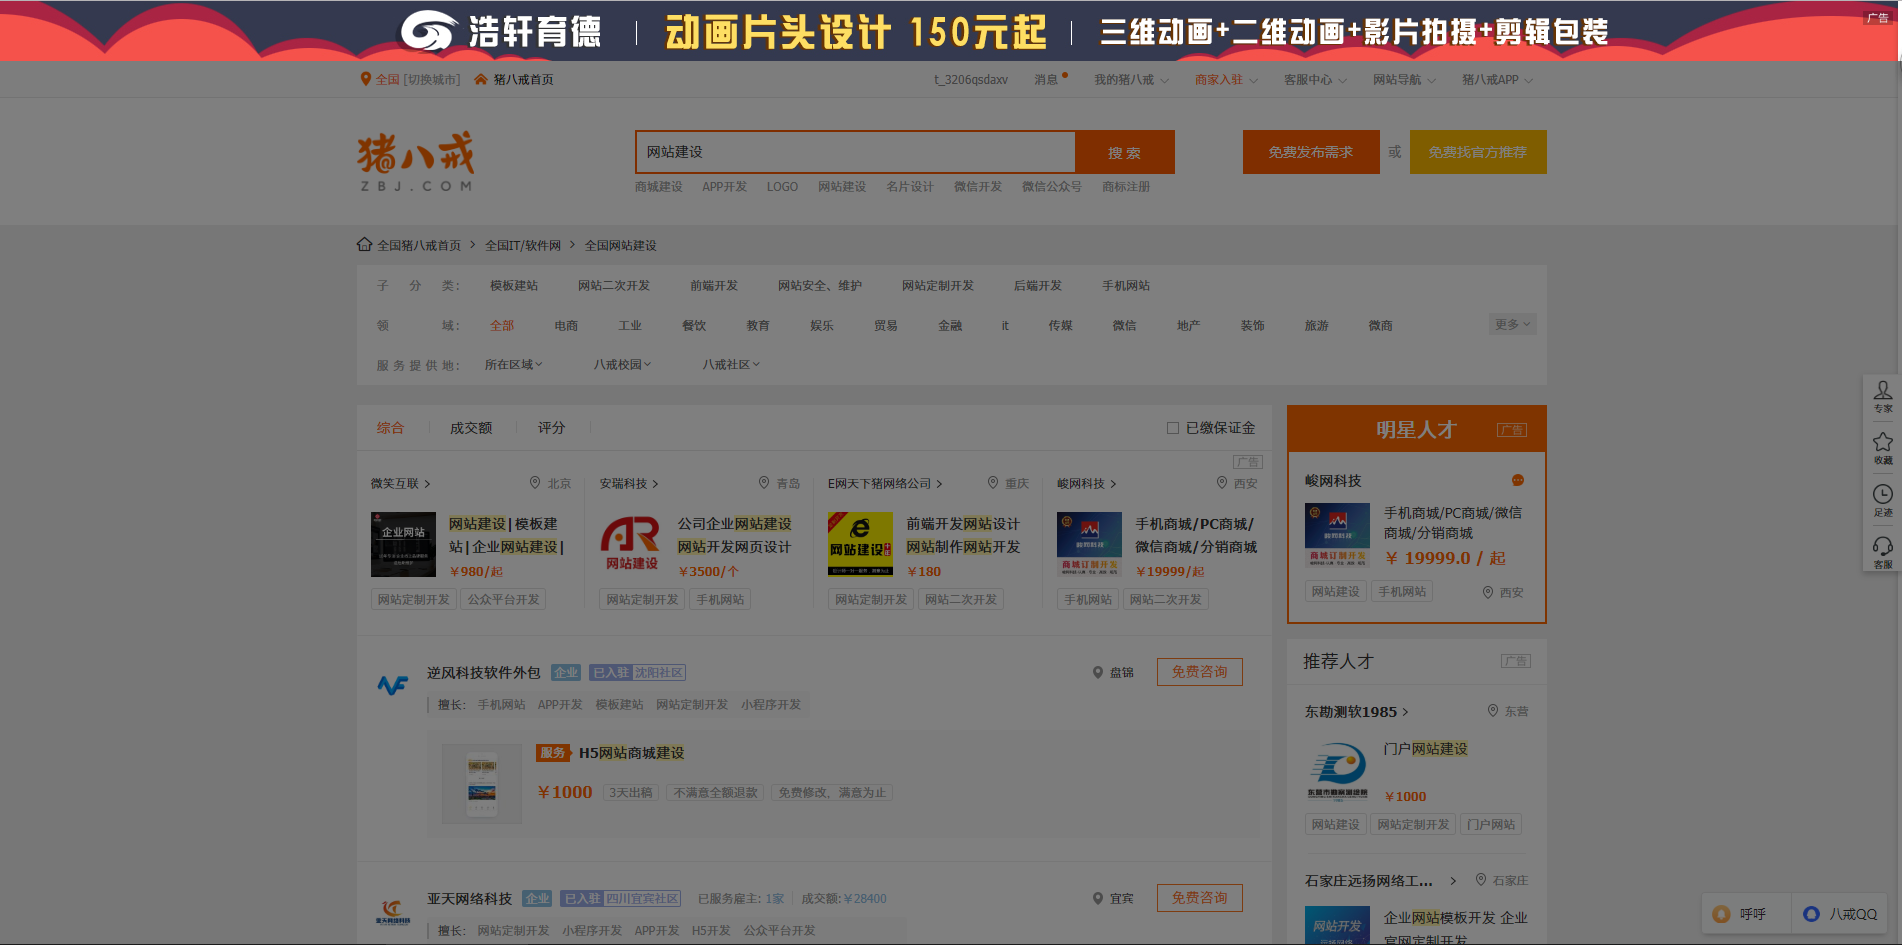Open the 专家 expert icon in right sidebar

(1883, 397)
